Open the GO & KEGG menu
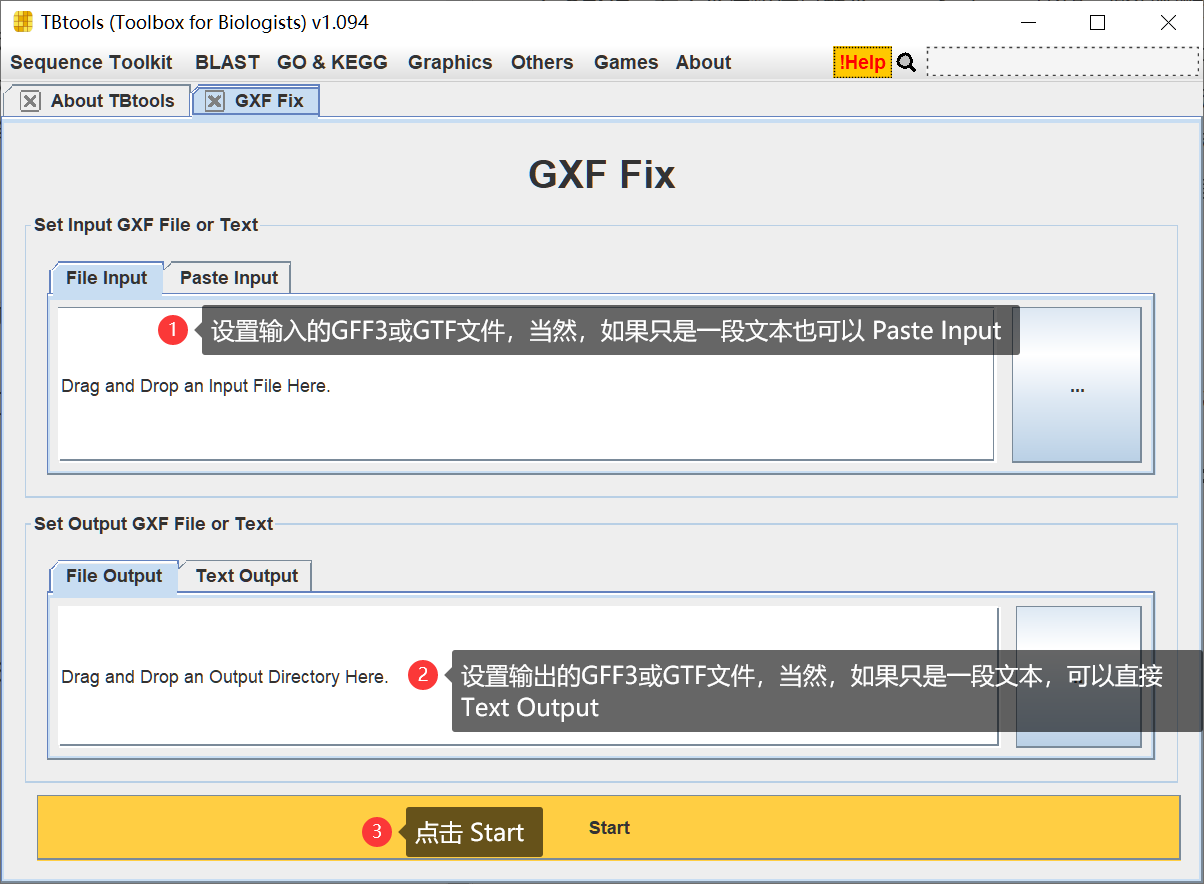 click(x=332, y=62)
